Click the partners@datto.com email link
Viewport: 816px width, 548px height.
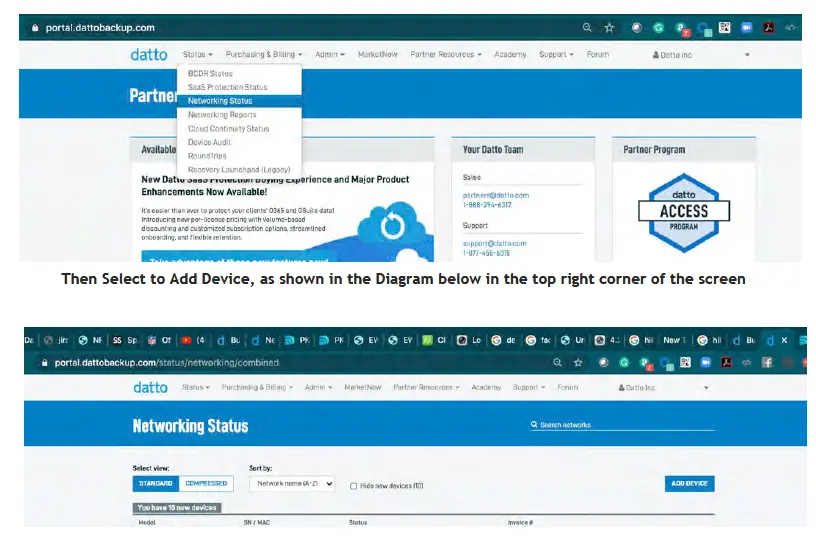point(495,196)
